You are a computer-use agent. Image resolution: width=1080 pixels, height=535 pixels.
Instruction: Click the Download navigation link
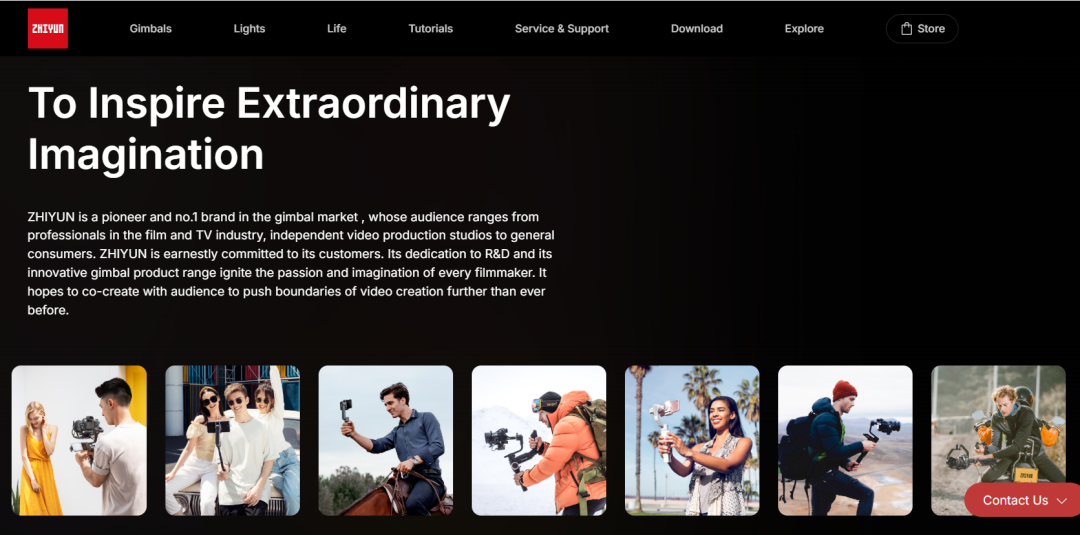click(696, 29)
